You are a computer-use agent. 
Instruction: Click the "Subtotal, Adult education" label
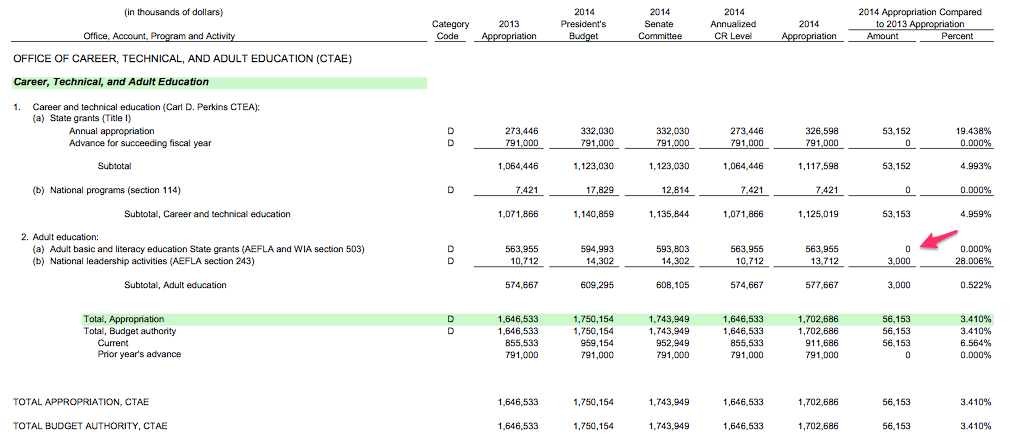(x=175, y=284)
